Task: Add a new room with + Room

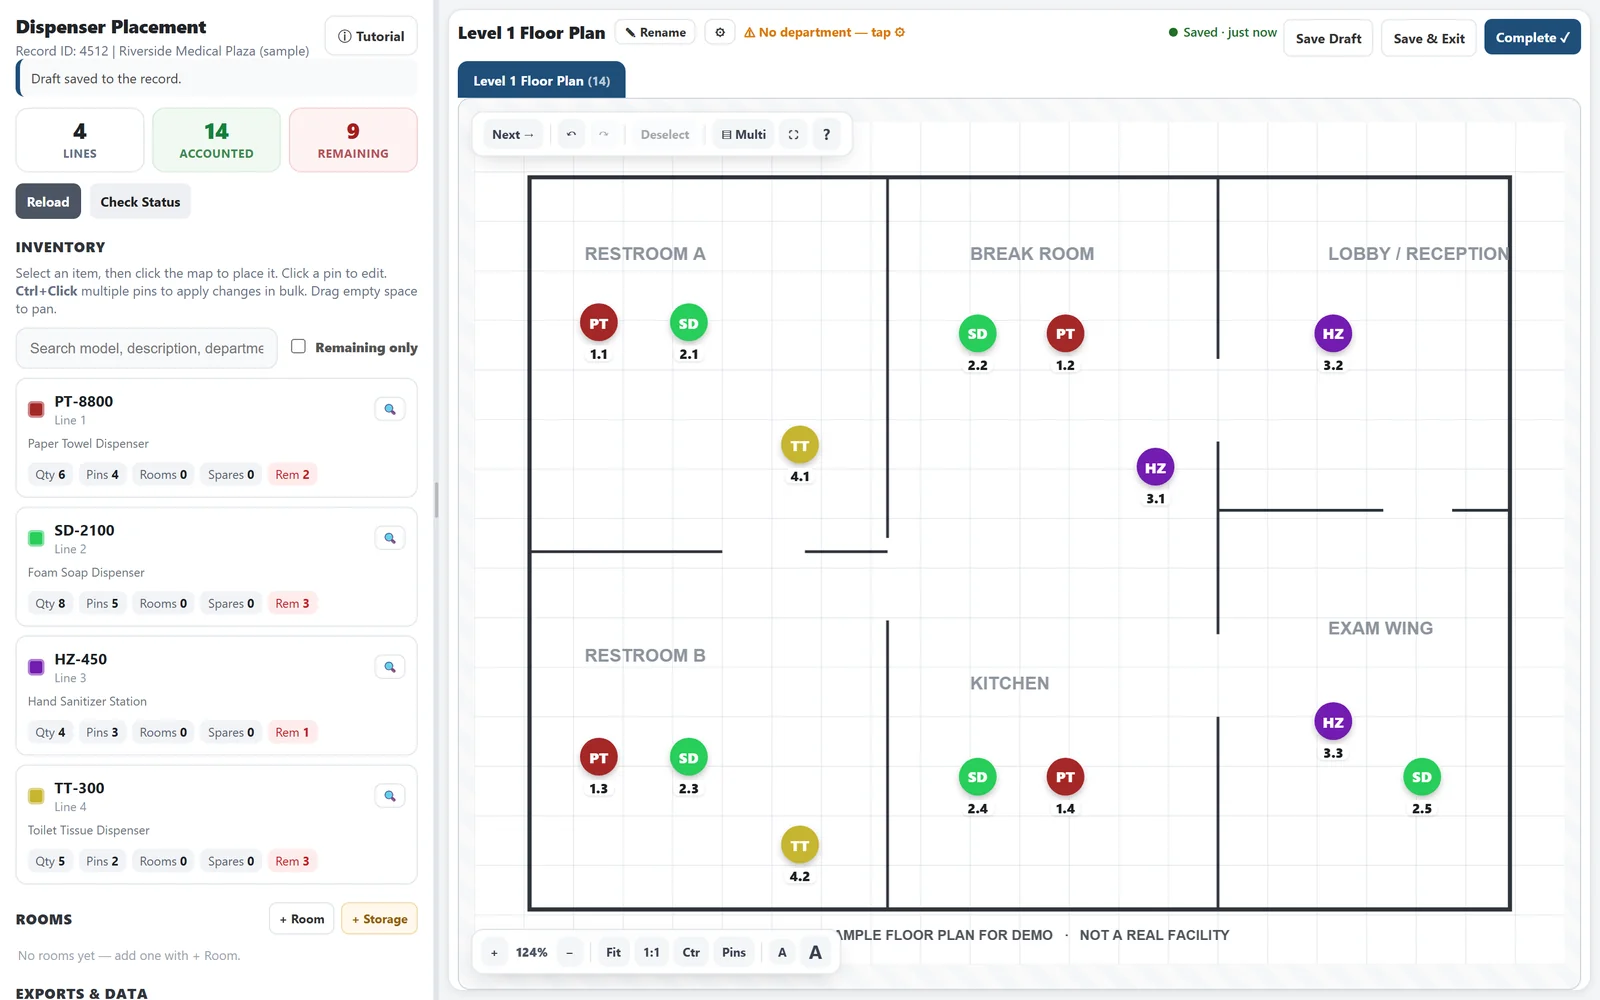Action: (301, 919)
